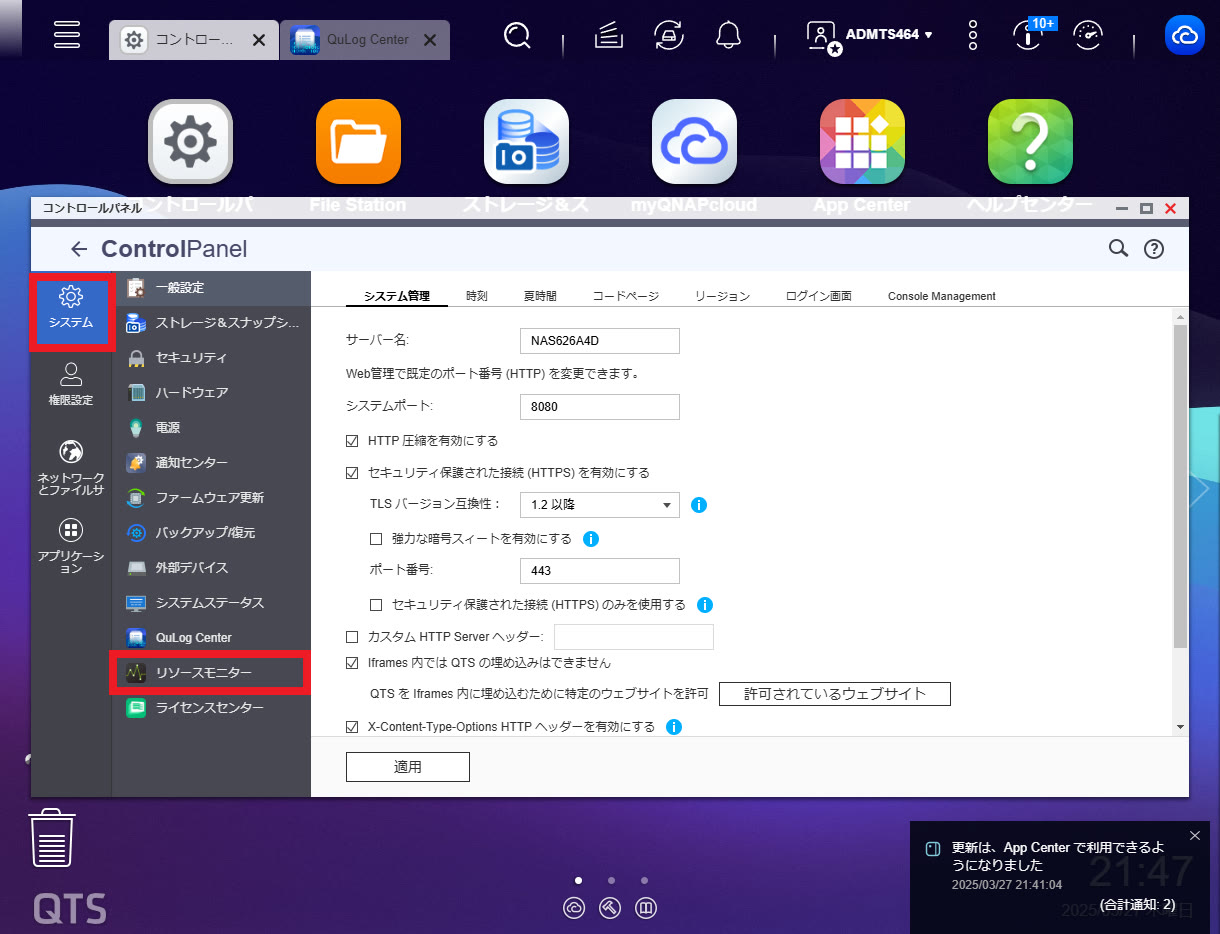Open the event notifications bell

(728, 36)
